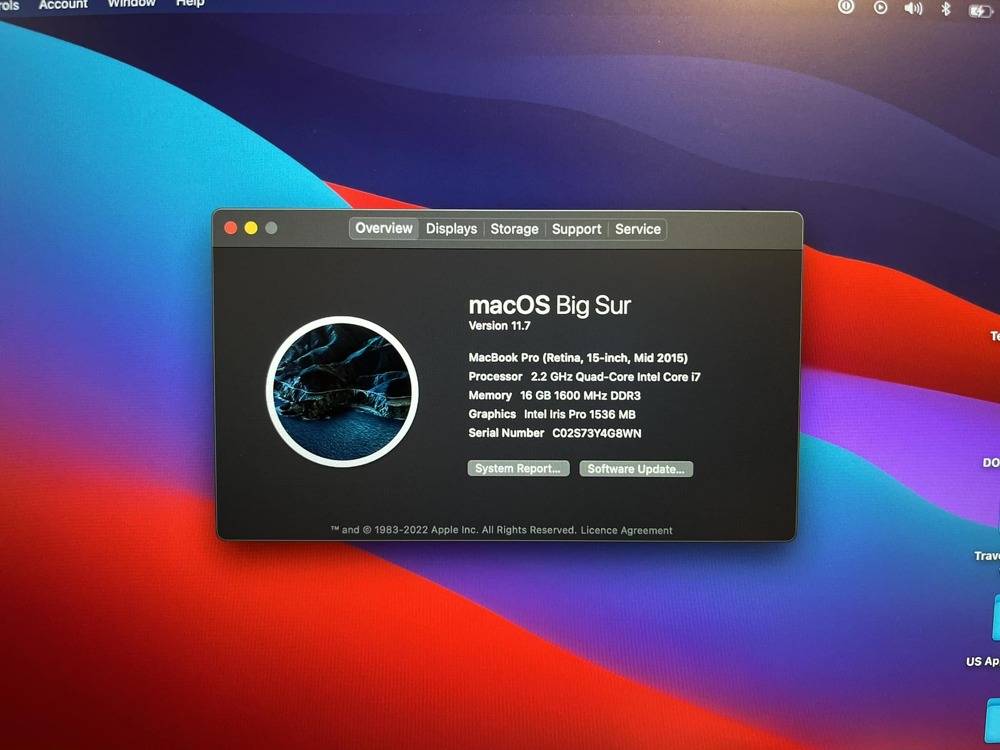Close the About This Mac window with the red button
This screenshot has height=750, width=1000.
pos(231,228)
